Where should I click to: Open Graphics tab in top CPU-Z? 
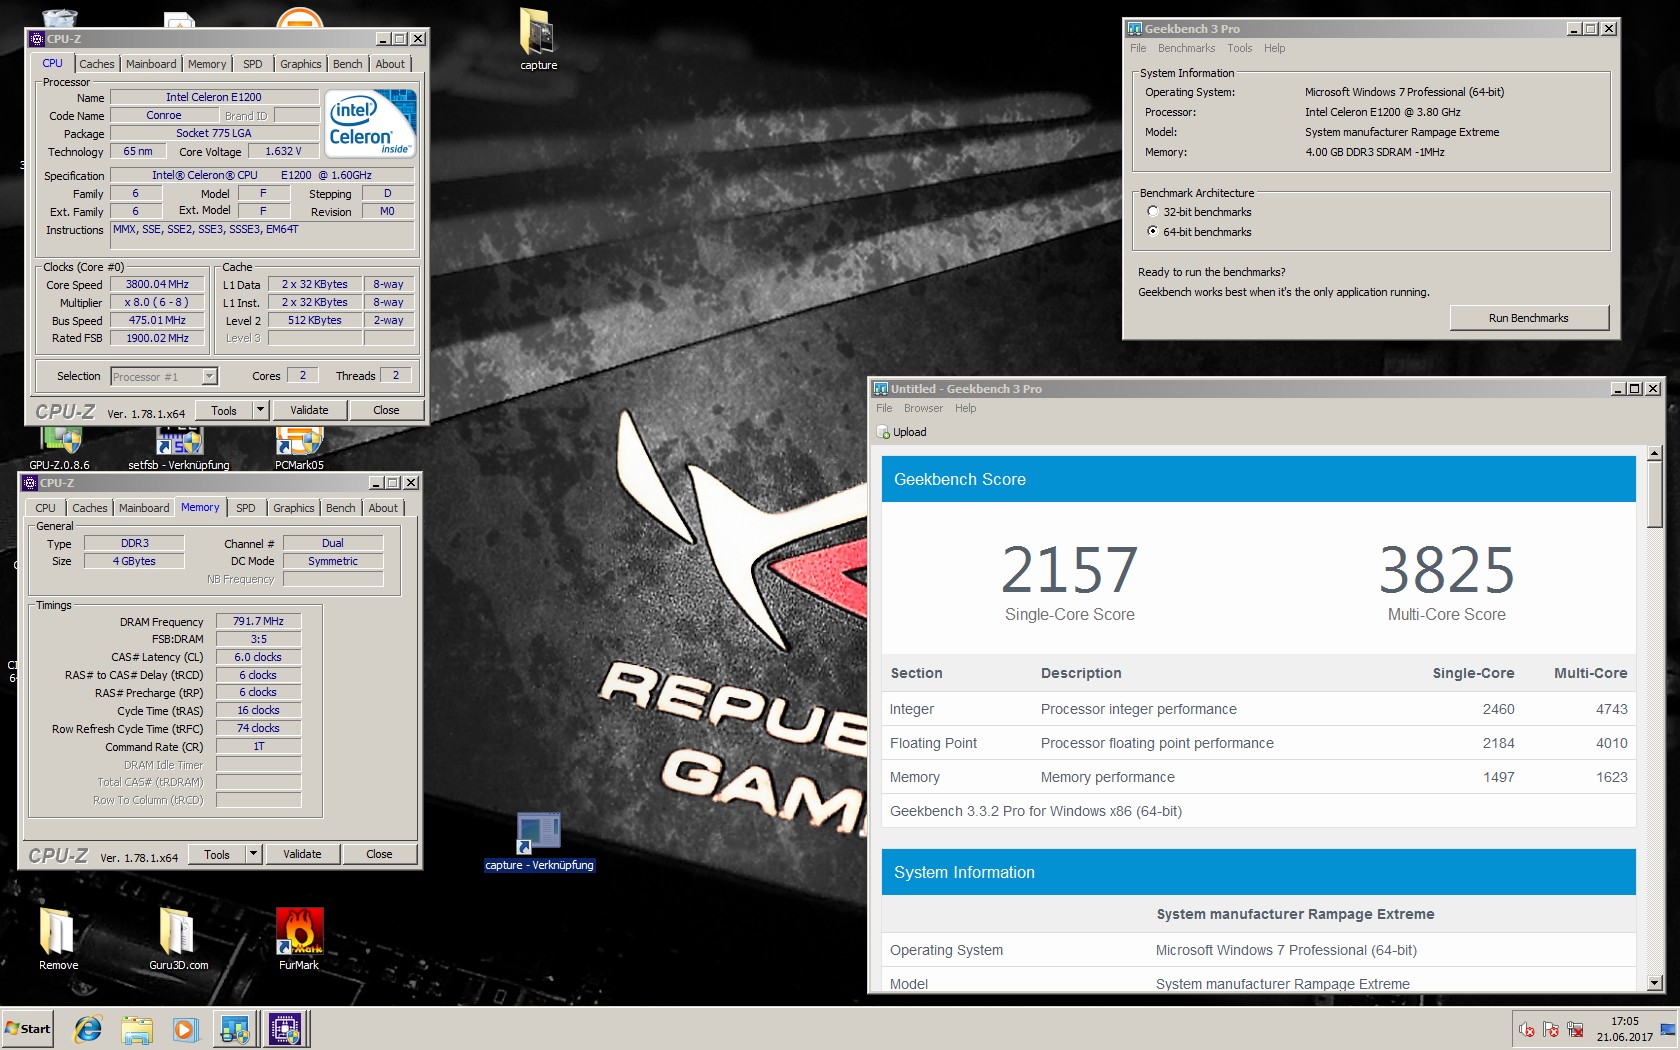point(300,64)
